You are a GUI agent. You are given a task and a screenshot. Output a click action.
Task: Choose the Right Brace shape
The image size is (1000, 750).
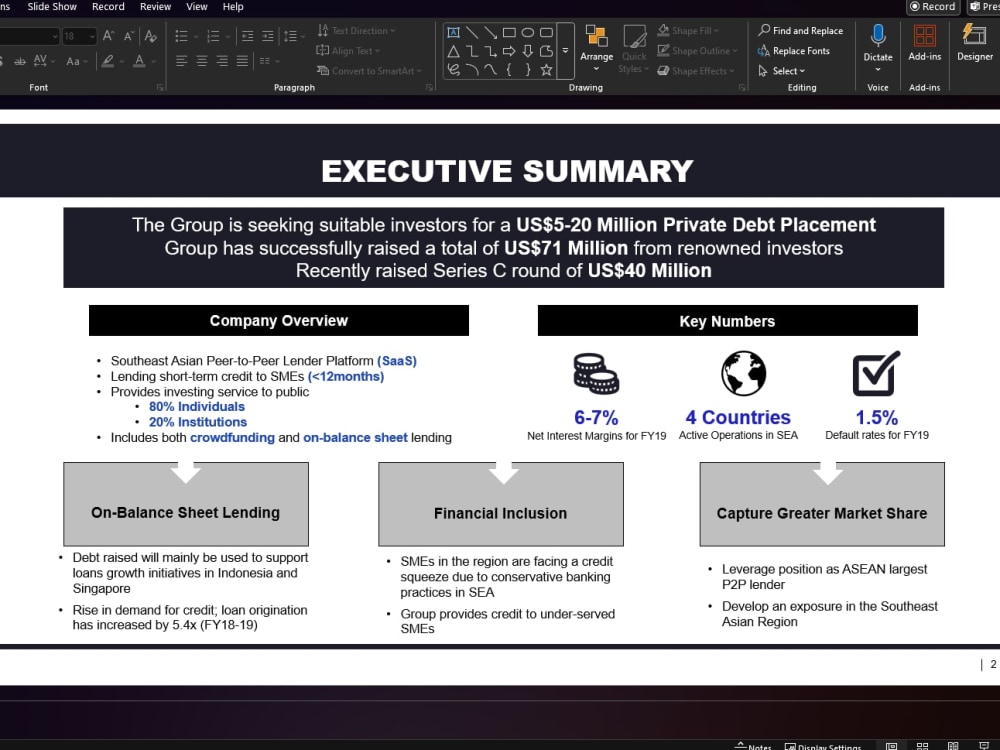coord(527,70)
